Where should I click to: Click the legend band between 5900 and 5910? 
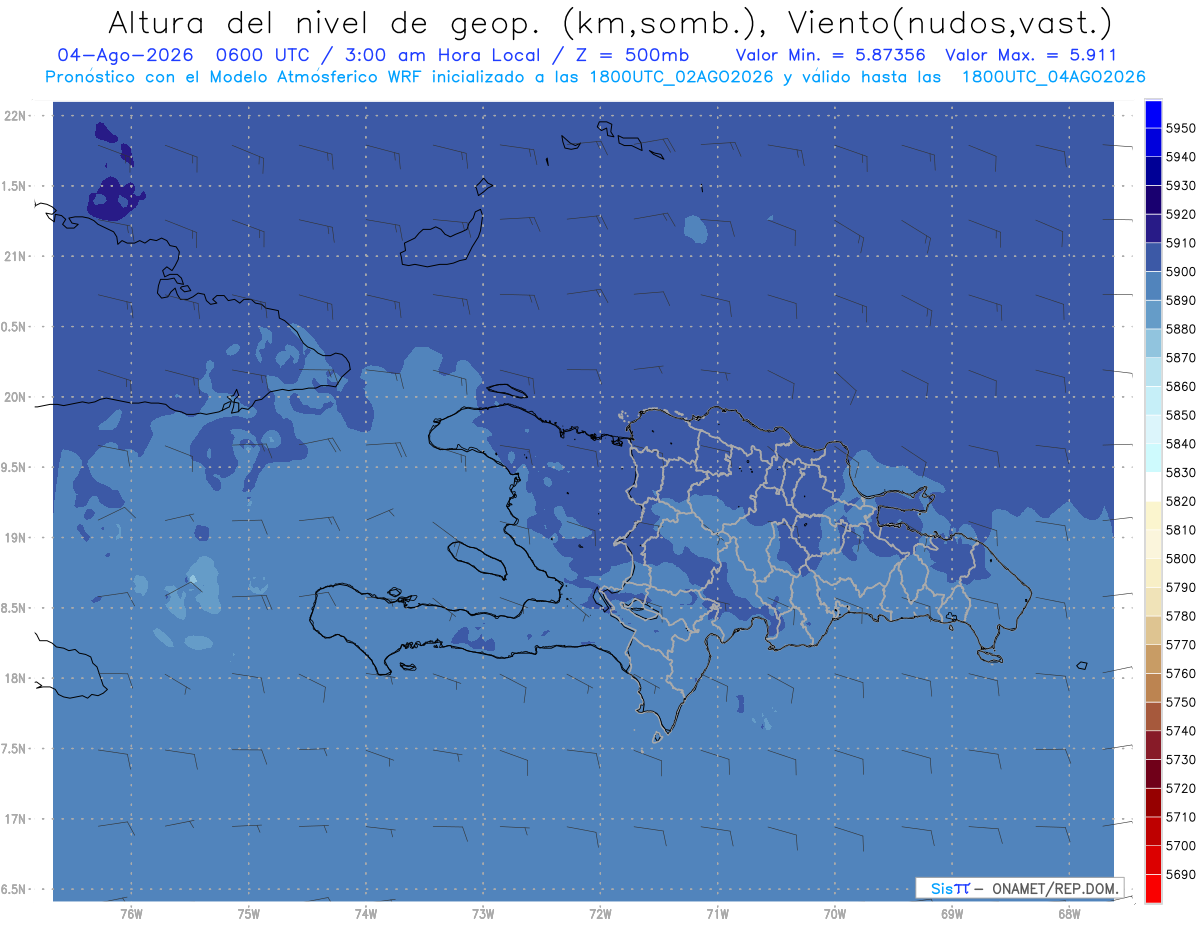point(1153,257)
